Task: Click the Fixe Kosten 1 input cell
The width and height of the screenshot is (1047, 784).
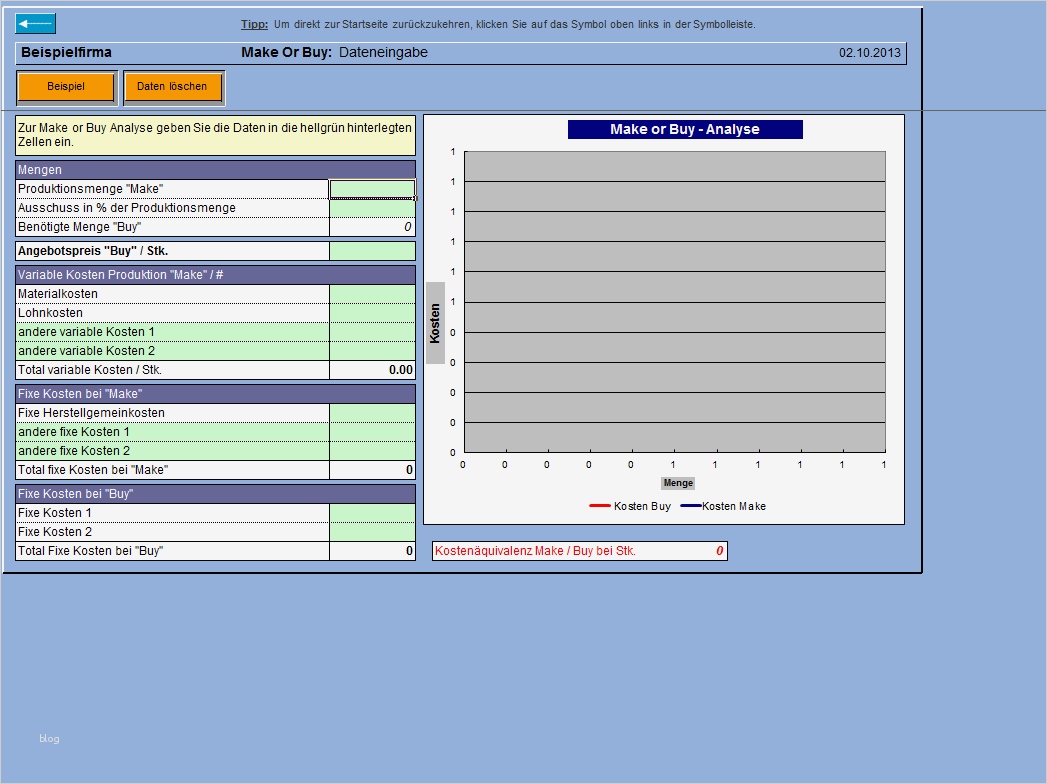Action: click(372, 512)
